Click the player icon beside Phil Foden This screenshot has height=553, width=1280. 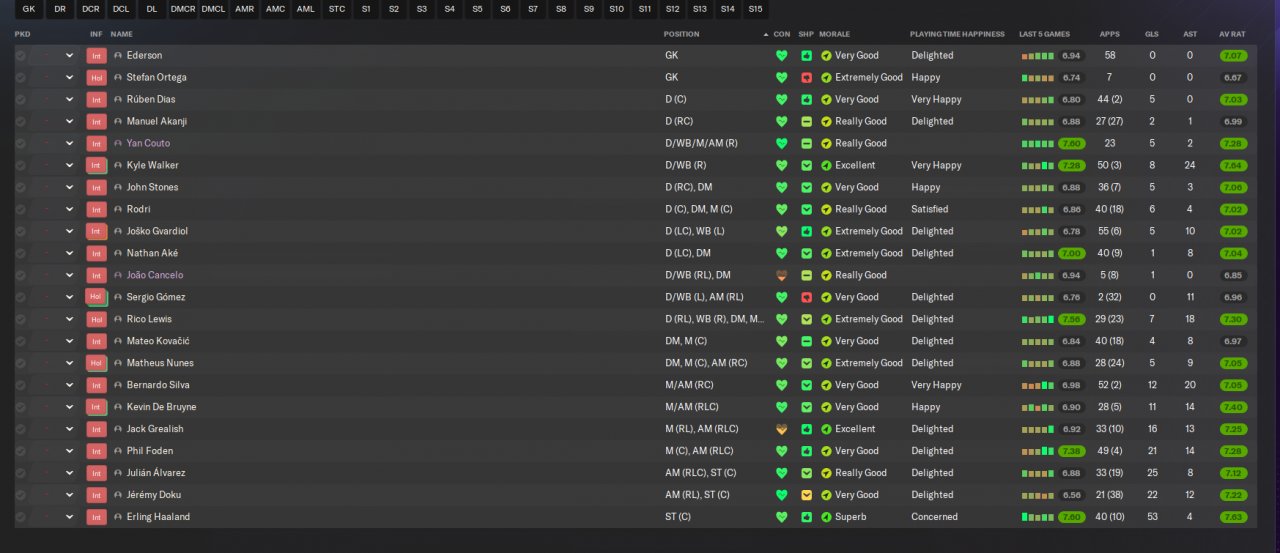(118, 452)
